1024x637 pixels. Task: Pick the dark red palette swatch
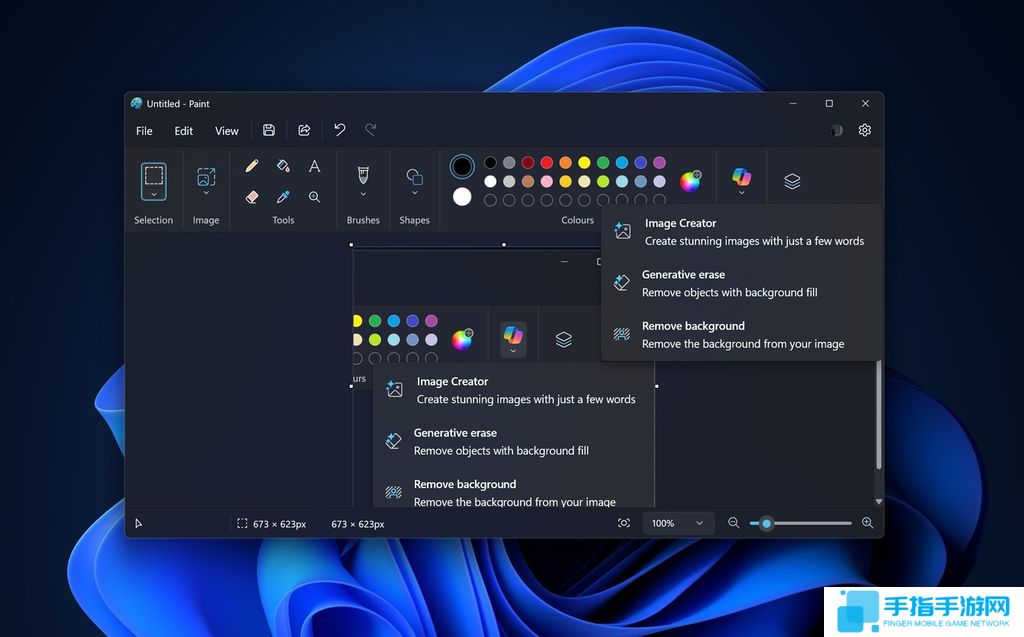[x=528, y=163]
